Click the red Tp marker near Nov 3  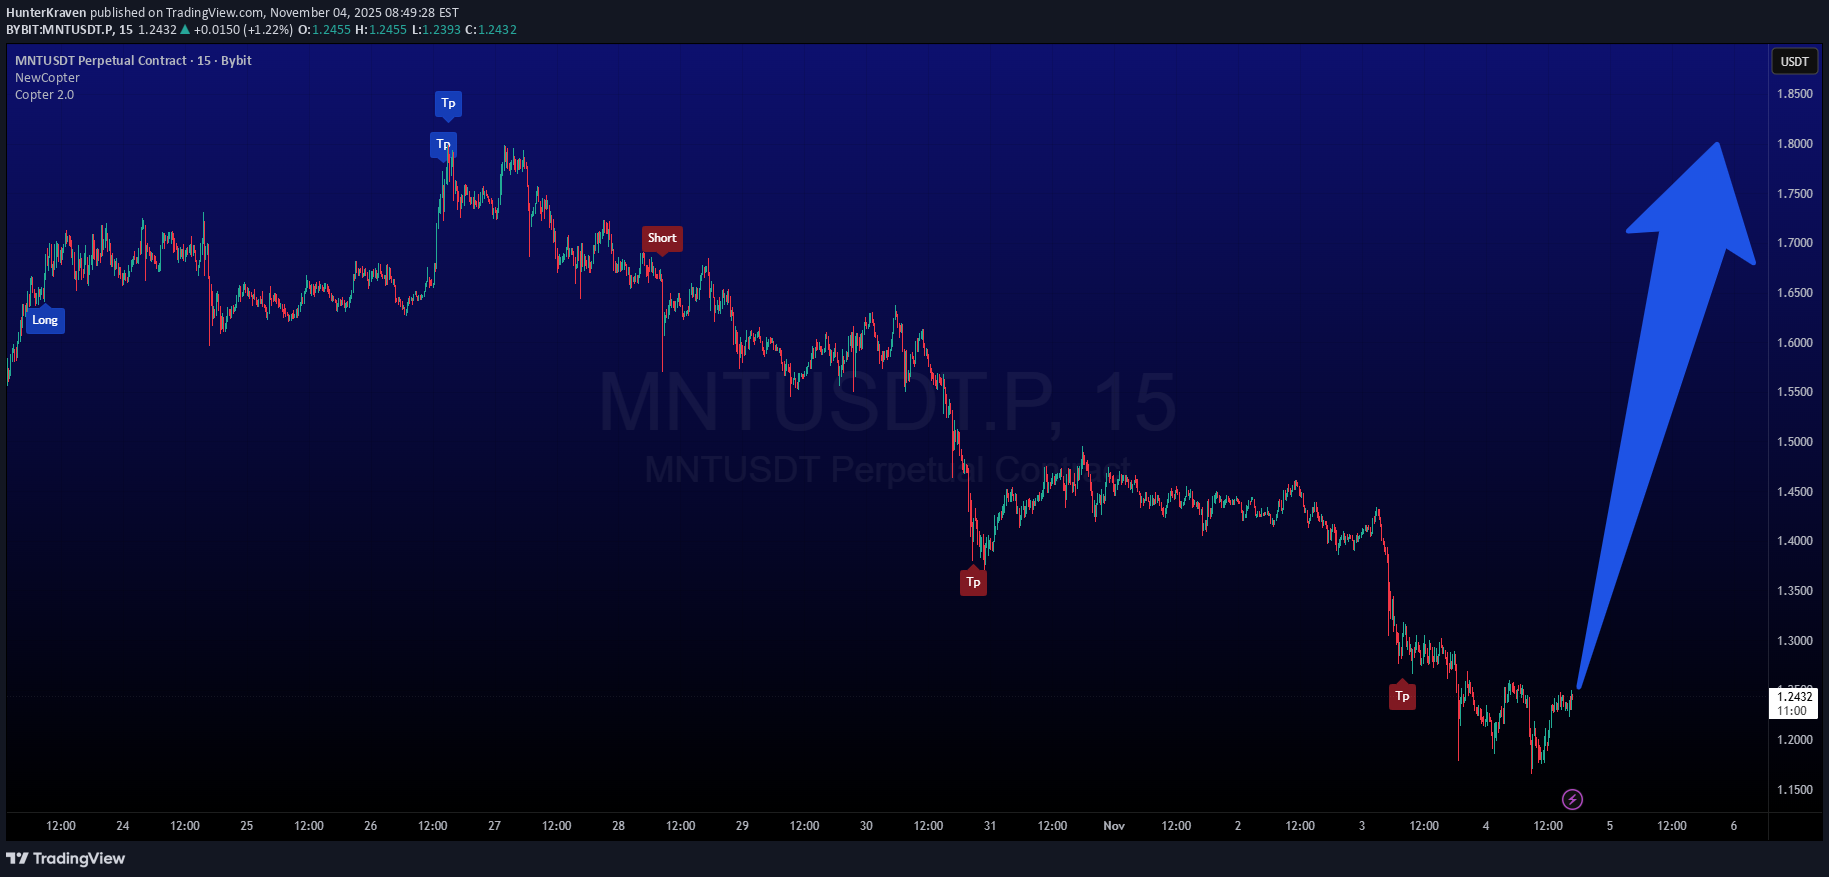point(1402,696)
